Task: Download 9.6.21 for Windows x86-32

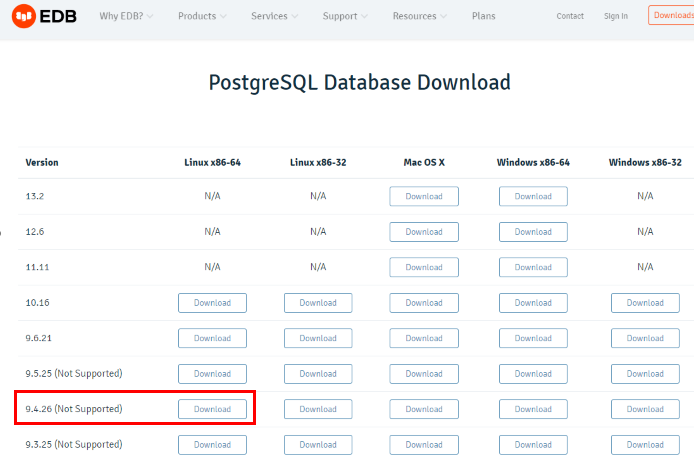Action: pos(645,338)
